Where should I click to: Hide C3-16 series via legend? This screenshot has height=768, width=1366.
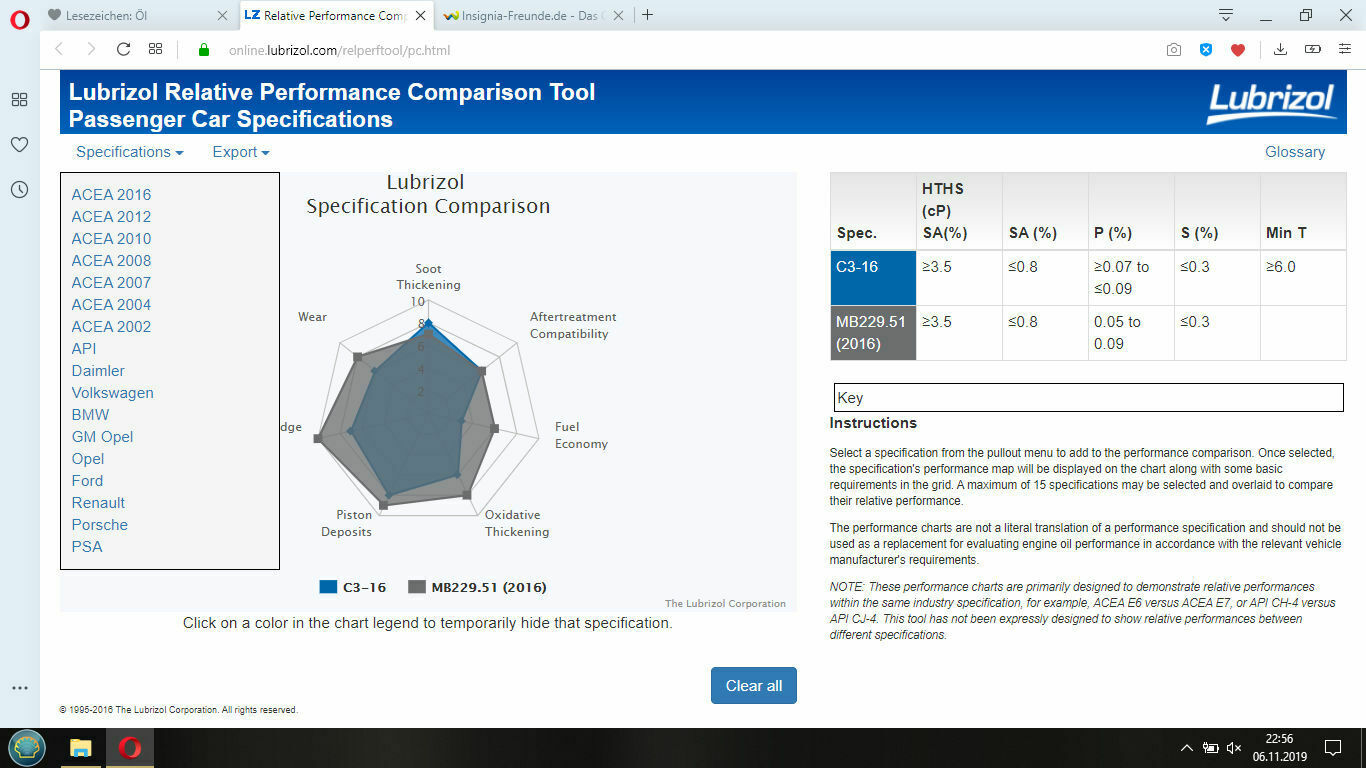pyautogui.click(x=353, y=587)
